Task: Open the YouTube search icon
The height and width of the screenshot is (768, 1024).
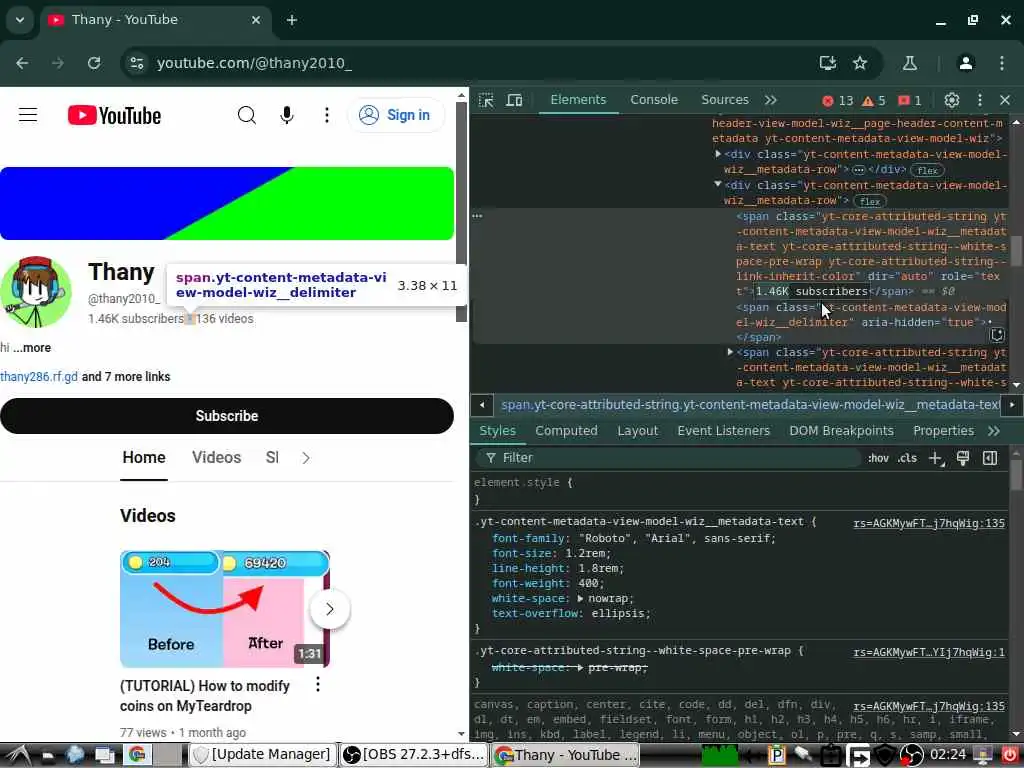Action: pyautogui.click(x=246, y=115)
